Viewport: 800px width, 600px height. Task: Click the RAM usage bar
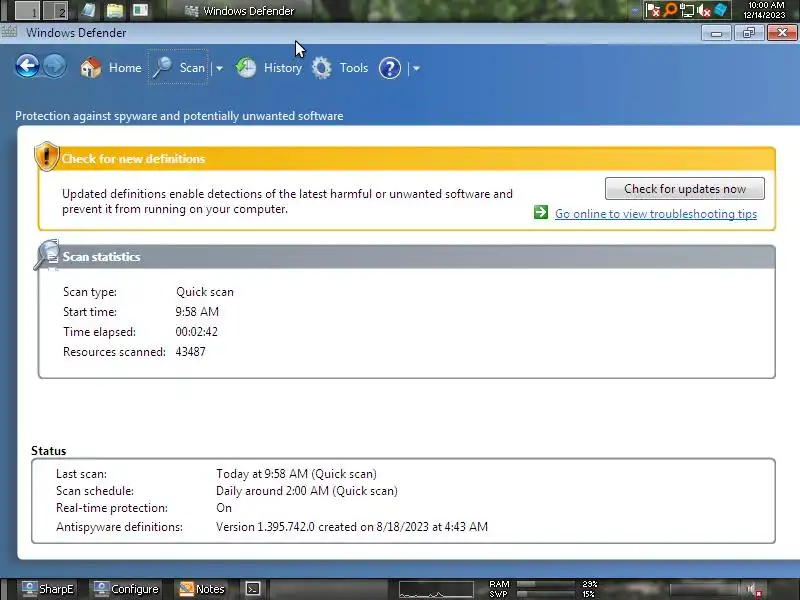(x=547, y=584)
